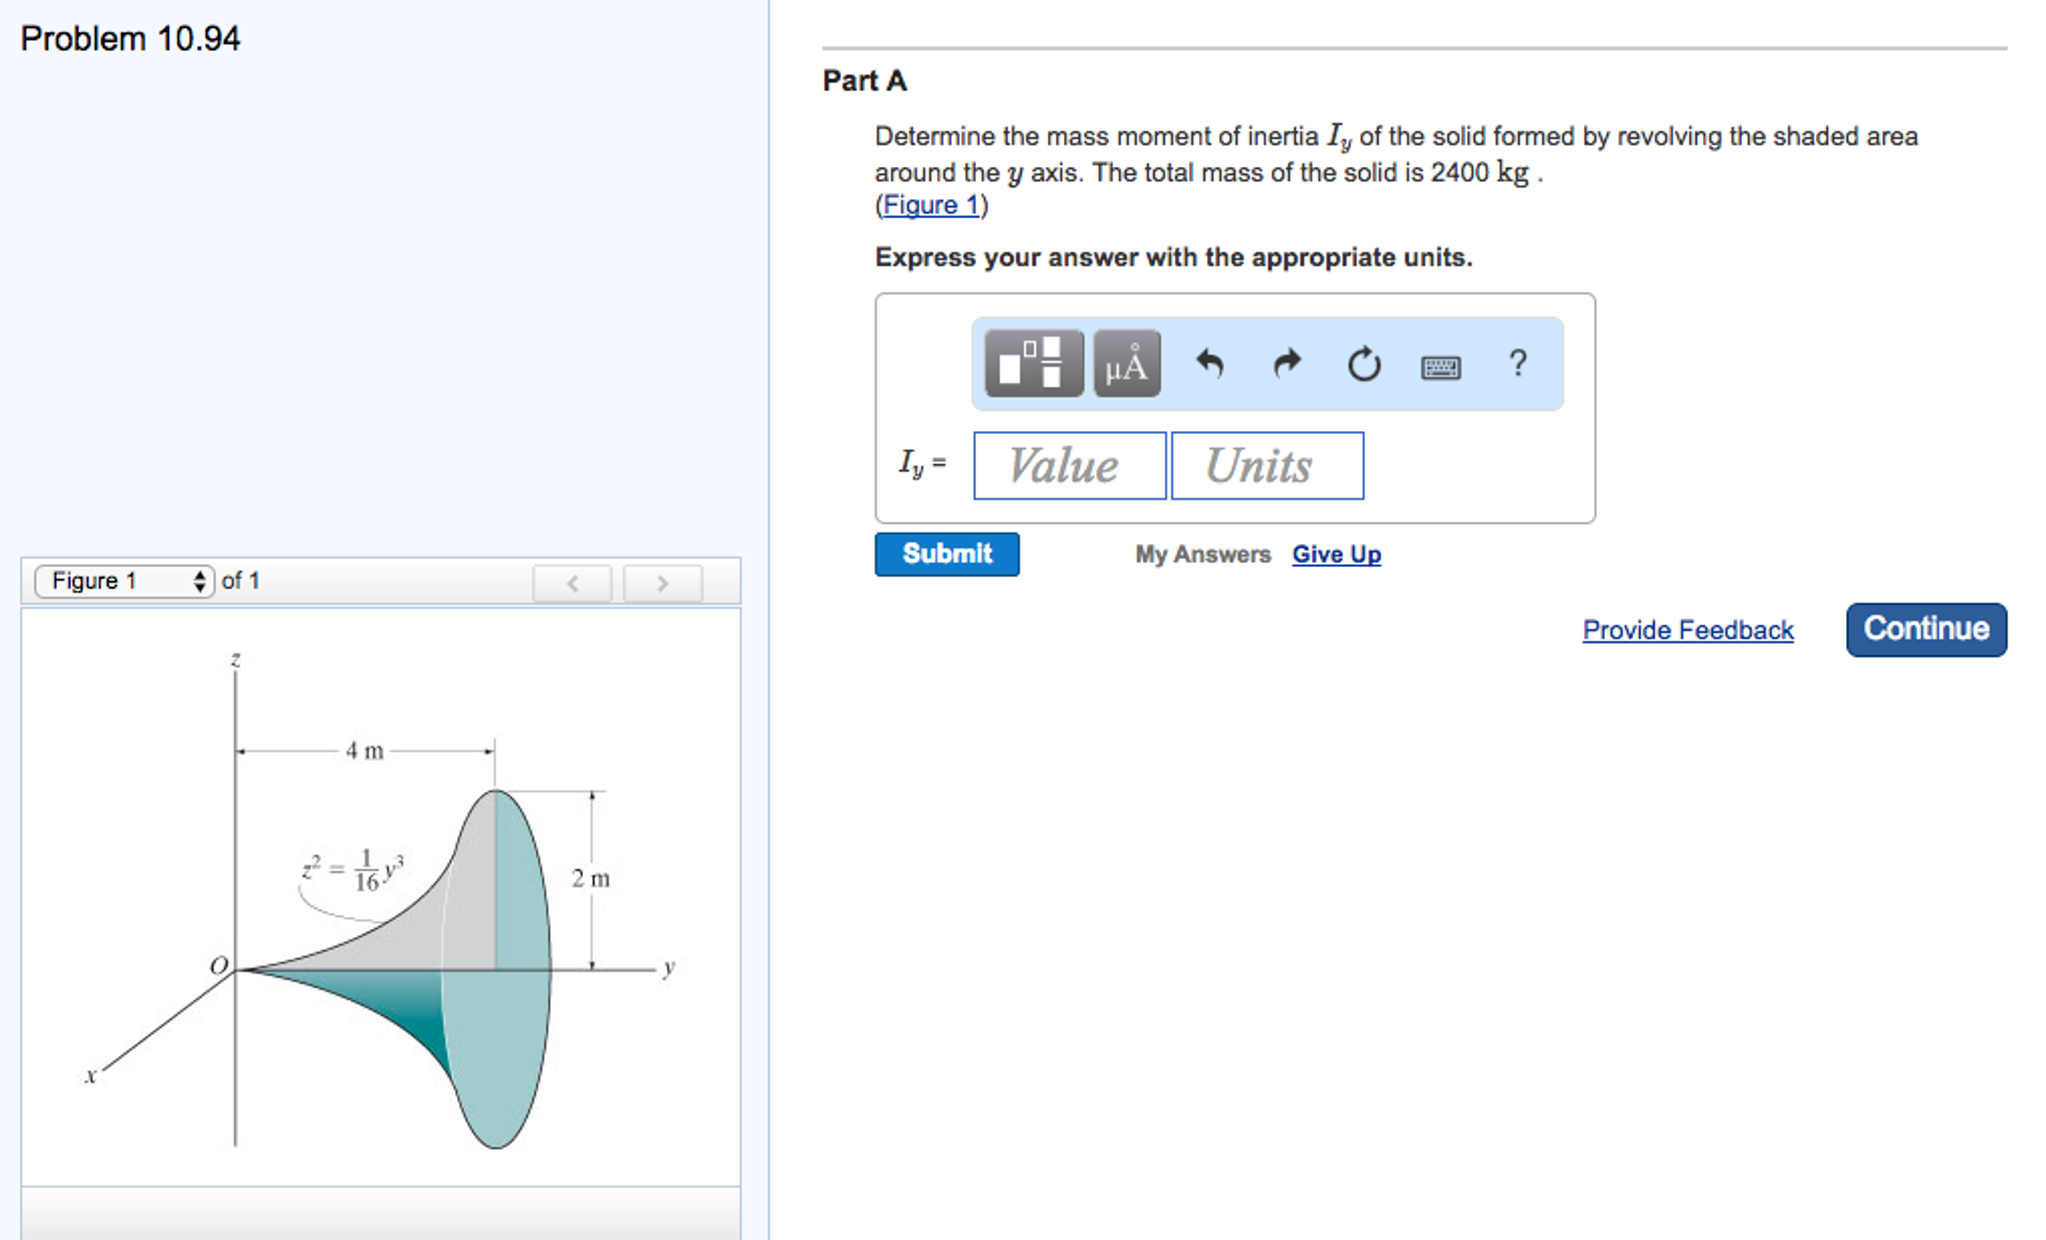Click the reset circular arrow icon
The width and height of the screenshot is (2046, 1240).
pyautogui.click(x=1364, y=364)
